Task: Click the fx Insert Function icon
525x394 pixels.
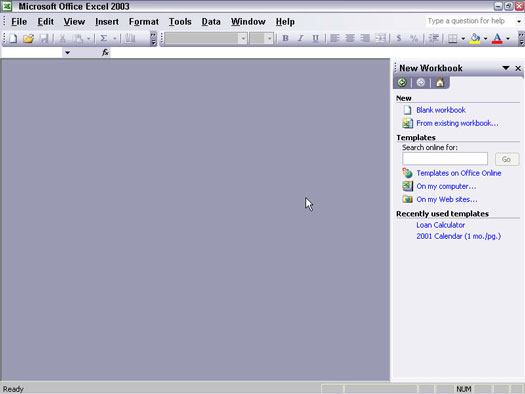Action: [x=105, y=53]
